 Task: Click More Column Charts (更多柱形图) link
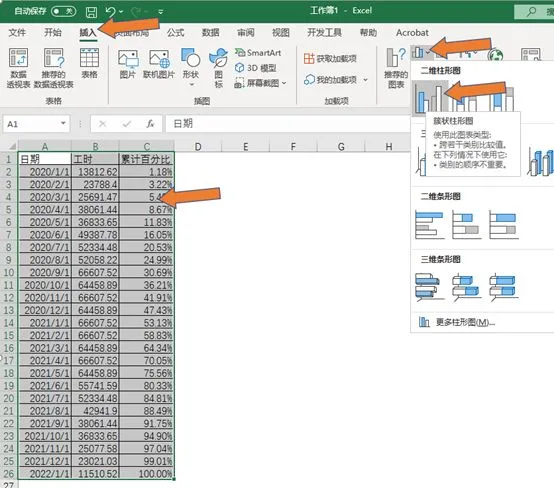click(x=457, y=322)
